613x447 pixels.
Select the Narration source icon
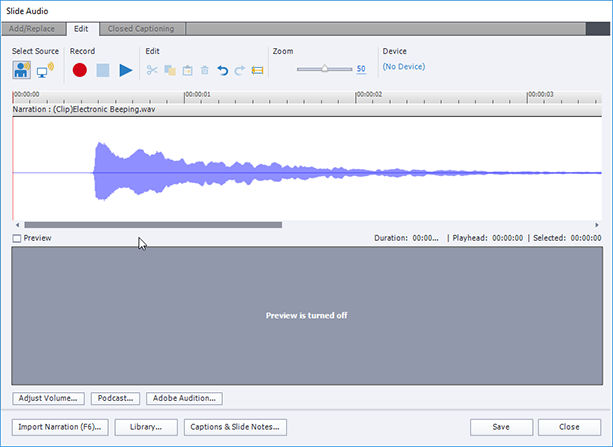[22, 70]
